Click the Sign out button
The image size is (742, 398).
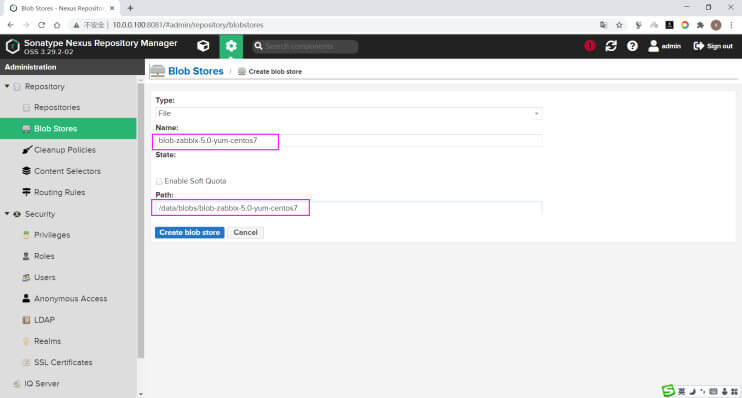tap(713, 46)
